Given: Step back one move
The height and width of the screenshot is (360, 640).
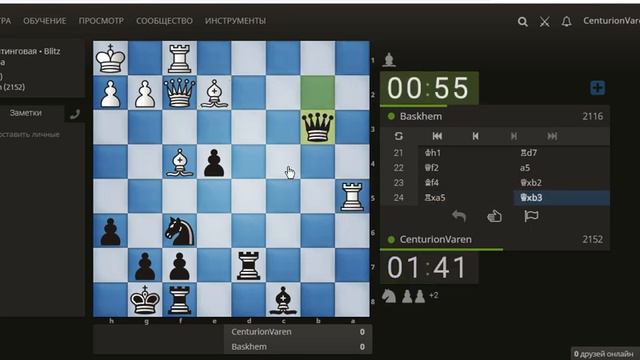Looking at the screenshot, I should click(x=475, y=136).
